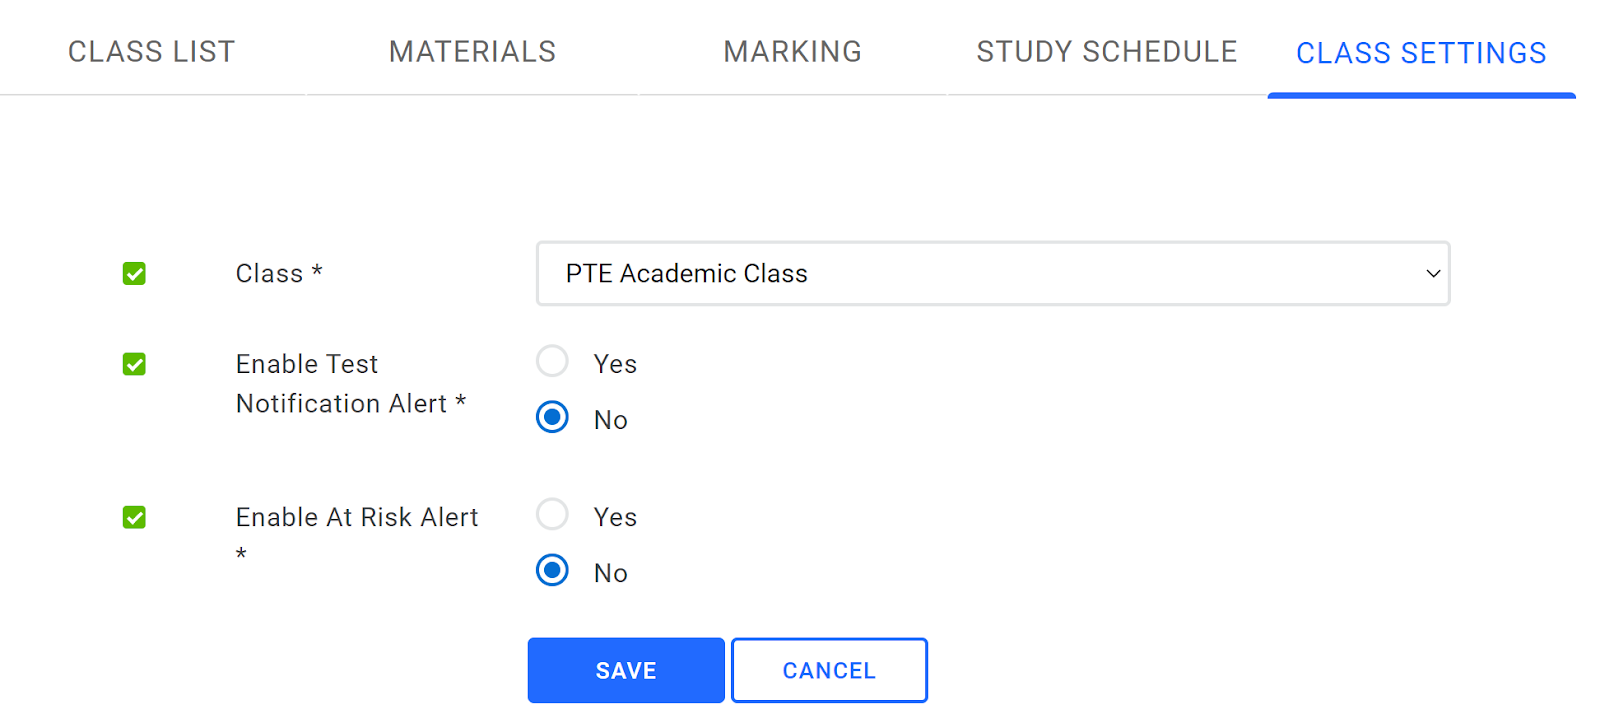Uncheck the Class checkbox
1600x728 pixels.
tap(133, 273)
